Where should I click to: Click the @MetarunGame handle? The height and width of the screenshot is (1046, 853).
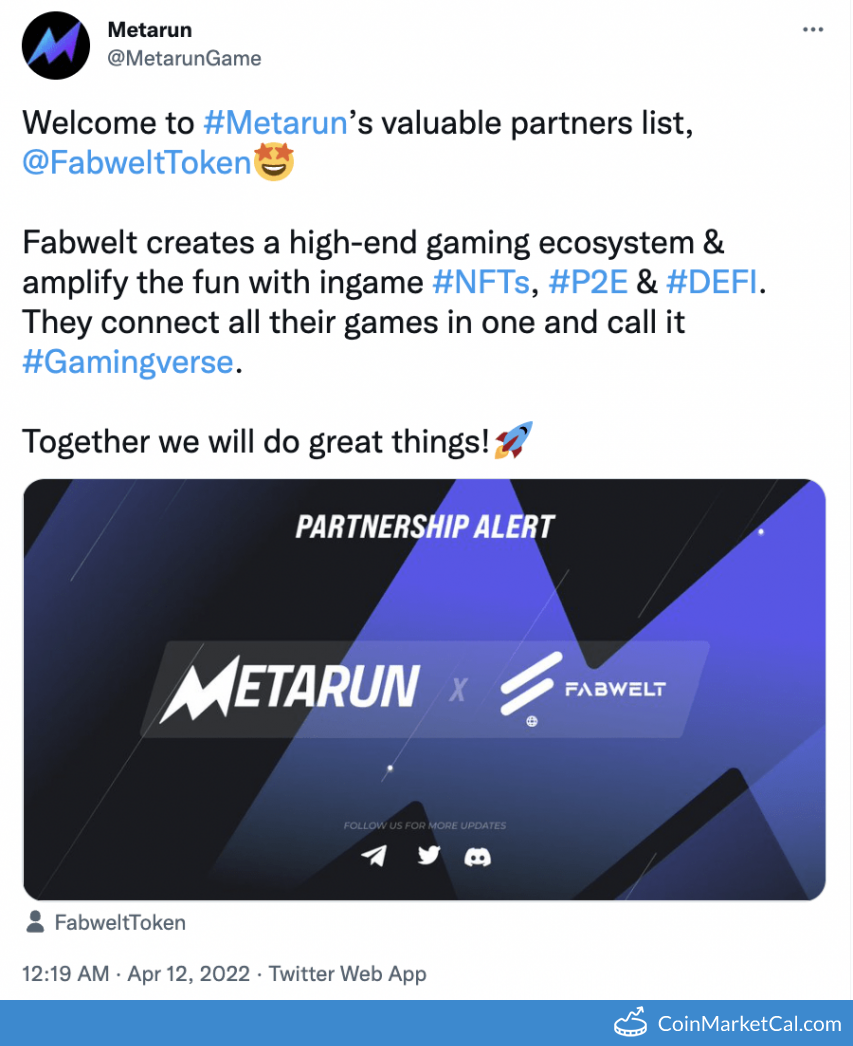tap(184, 58)
